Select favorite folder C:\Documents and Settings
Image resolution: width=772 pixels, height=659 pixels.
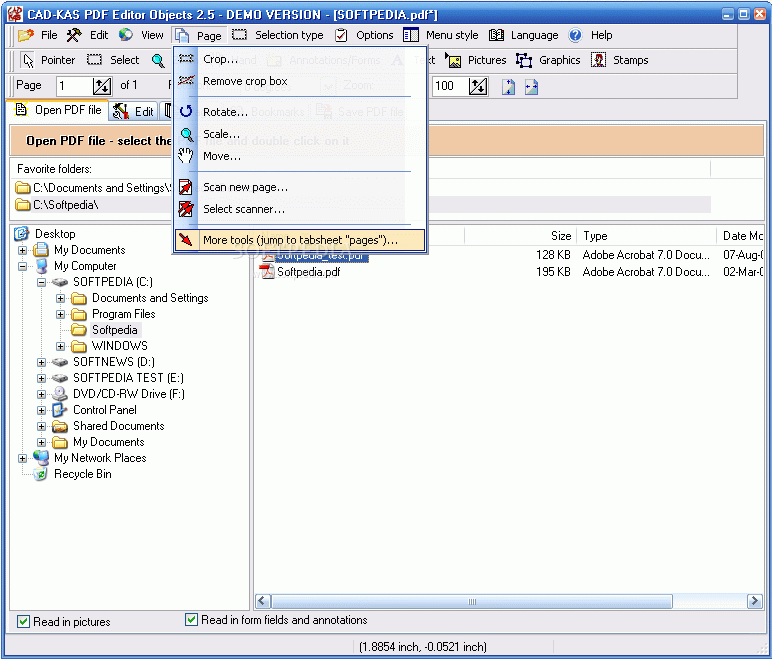[x=93, y=188]
